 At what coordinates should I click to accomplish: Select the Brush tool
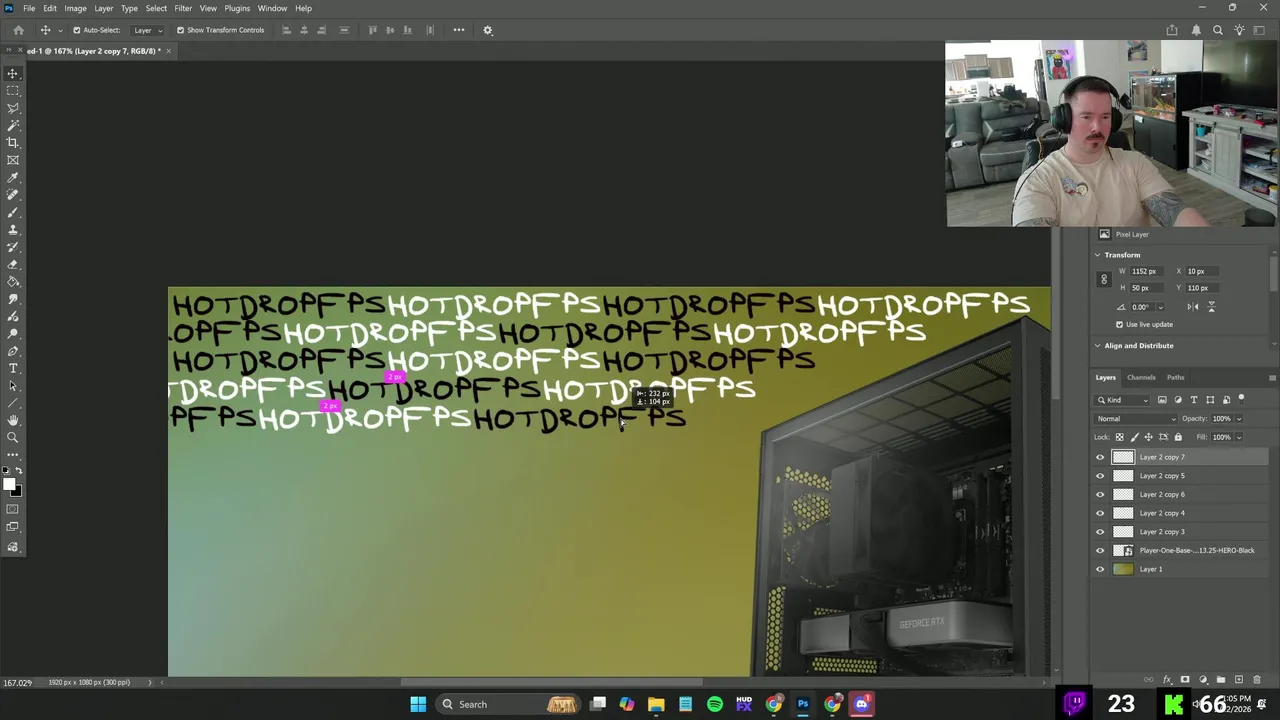click(x=13, y=213)
